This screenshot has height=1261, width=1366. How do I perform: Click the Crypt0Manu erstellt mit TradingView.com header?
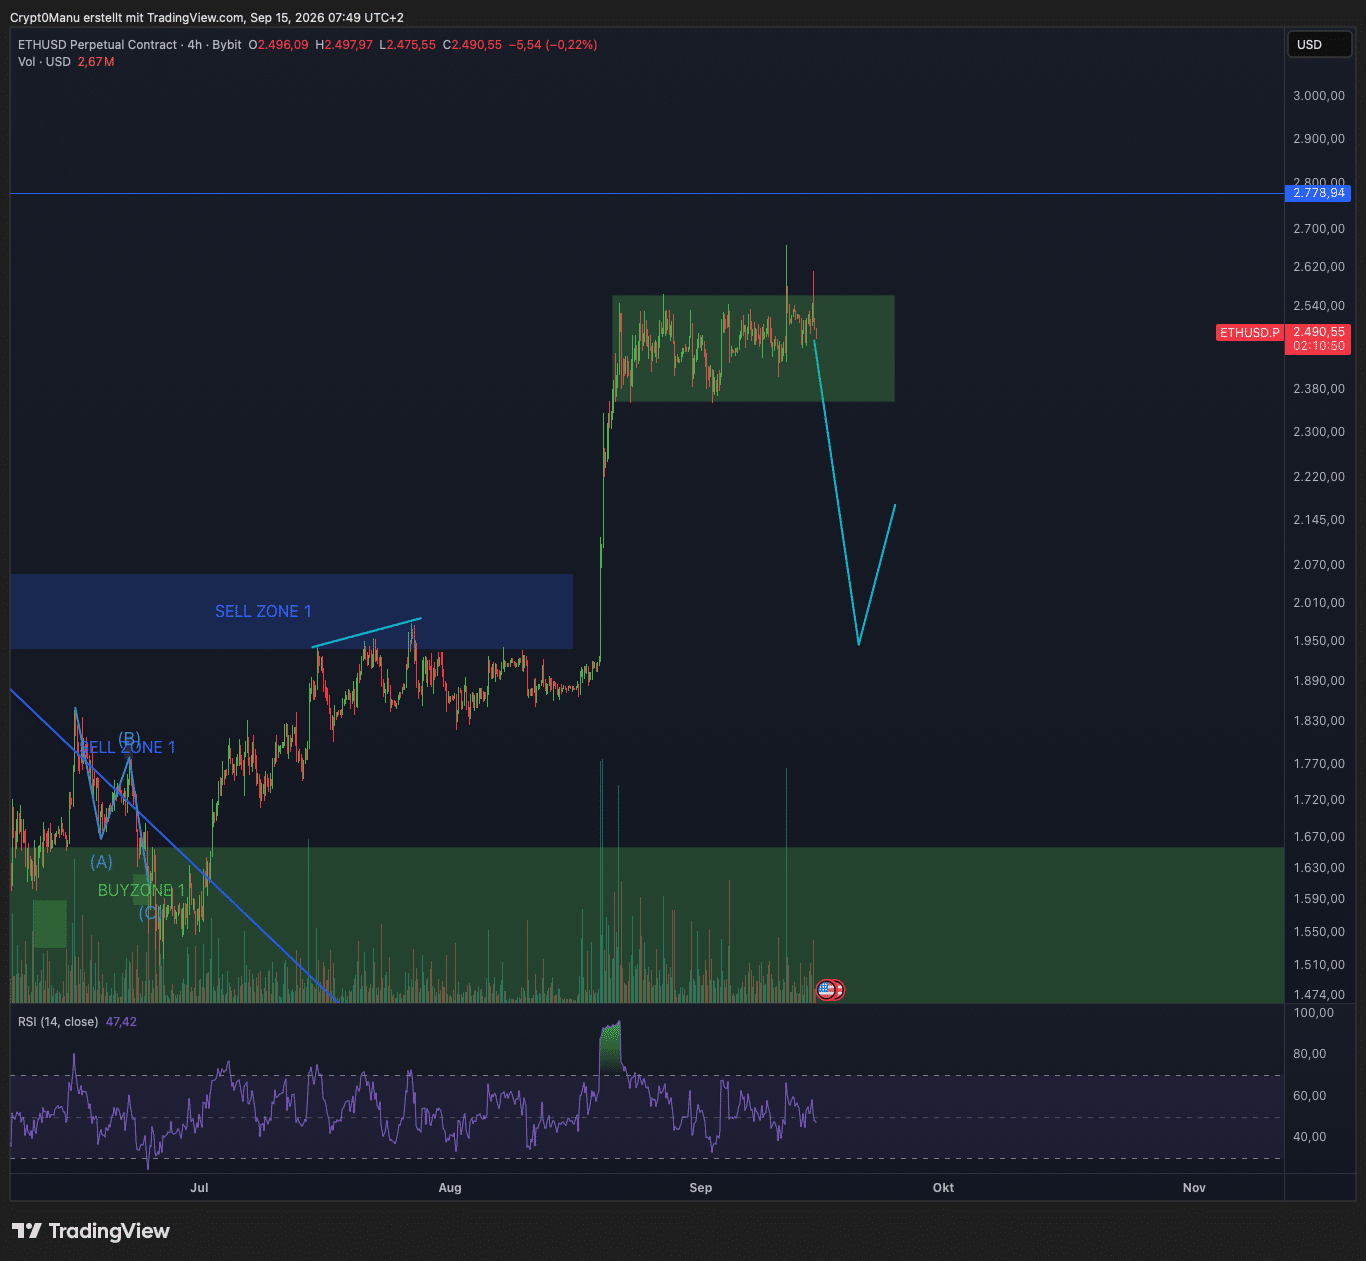207,18
